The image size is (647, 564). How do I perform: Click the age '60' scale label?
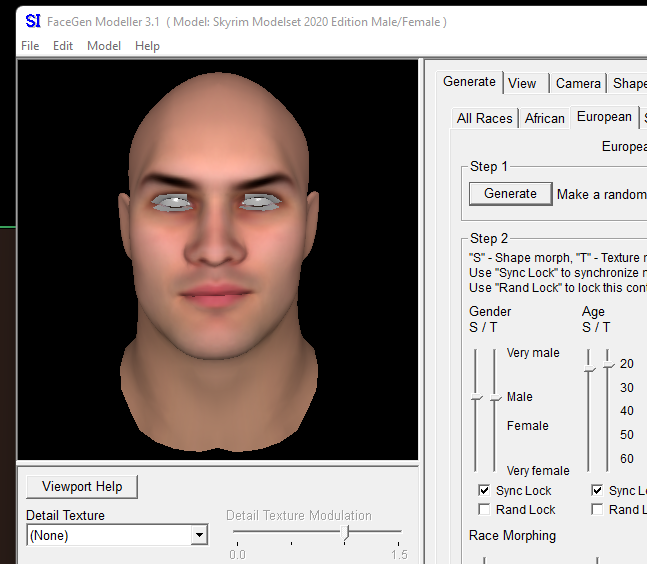pos(627,458)
